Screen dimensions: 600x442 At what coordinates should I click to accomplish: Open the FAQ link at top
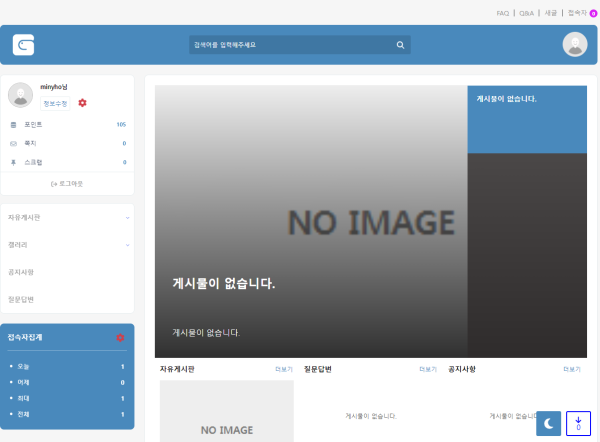coord(502,13)
